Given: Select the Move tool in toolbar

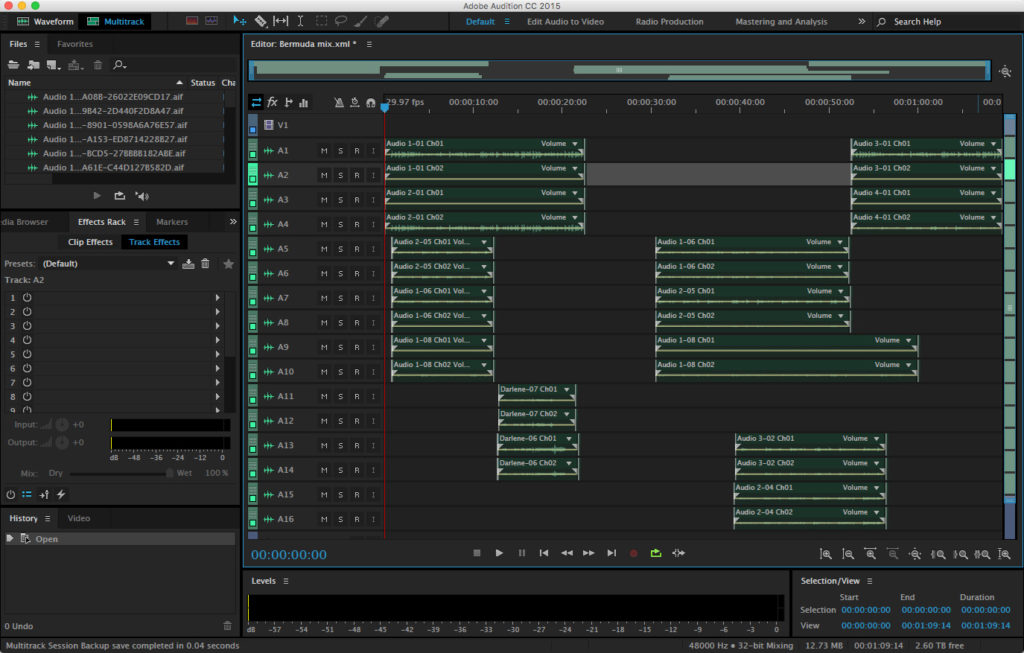Looking at the screenshot, I should (239, 21).
